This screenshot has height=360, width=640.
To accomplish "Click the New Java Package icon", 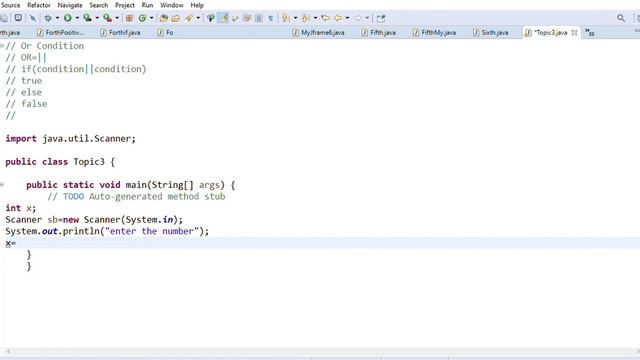I will click(x=129, y=18).
